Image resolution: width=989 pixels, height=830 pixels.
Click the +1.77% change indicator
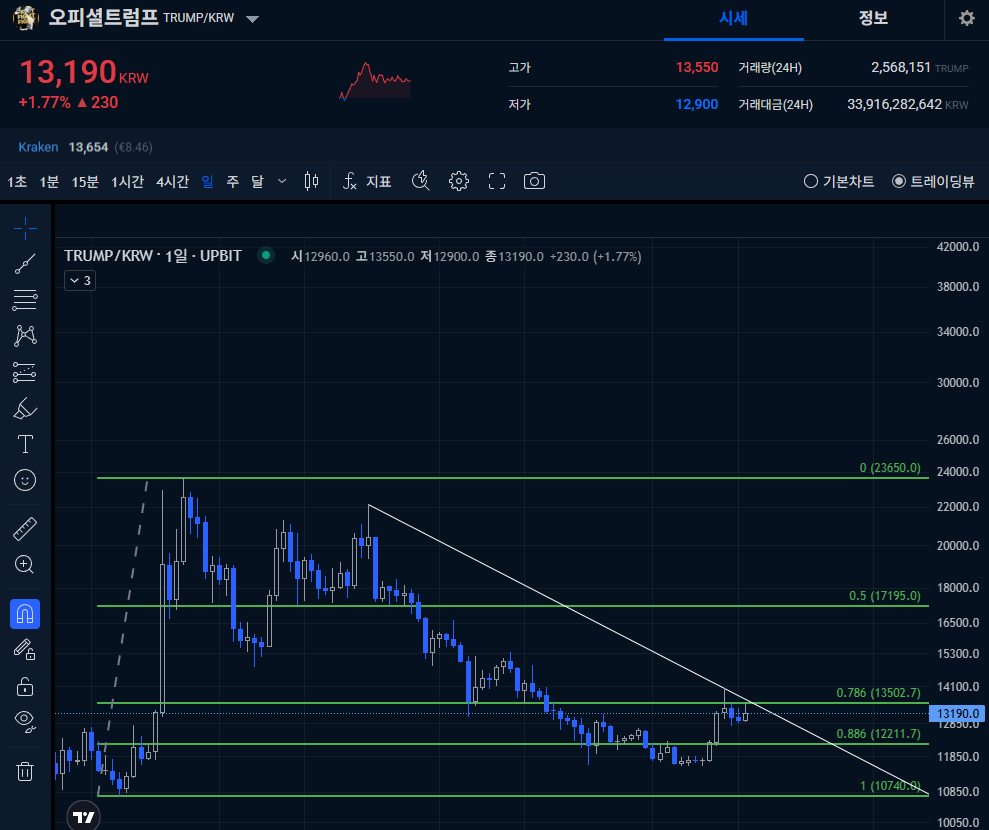click(44, 103)
